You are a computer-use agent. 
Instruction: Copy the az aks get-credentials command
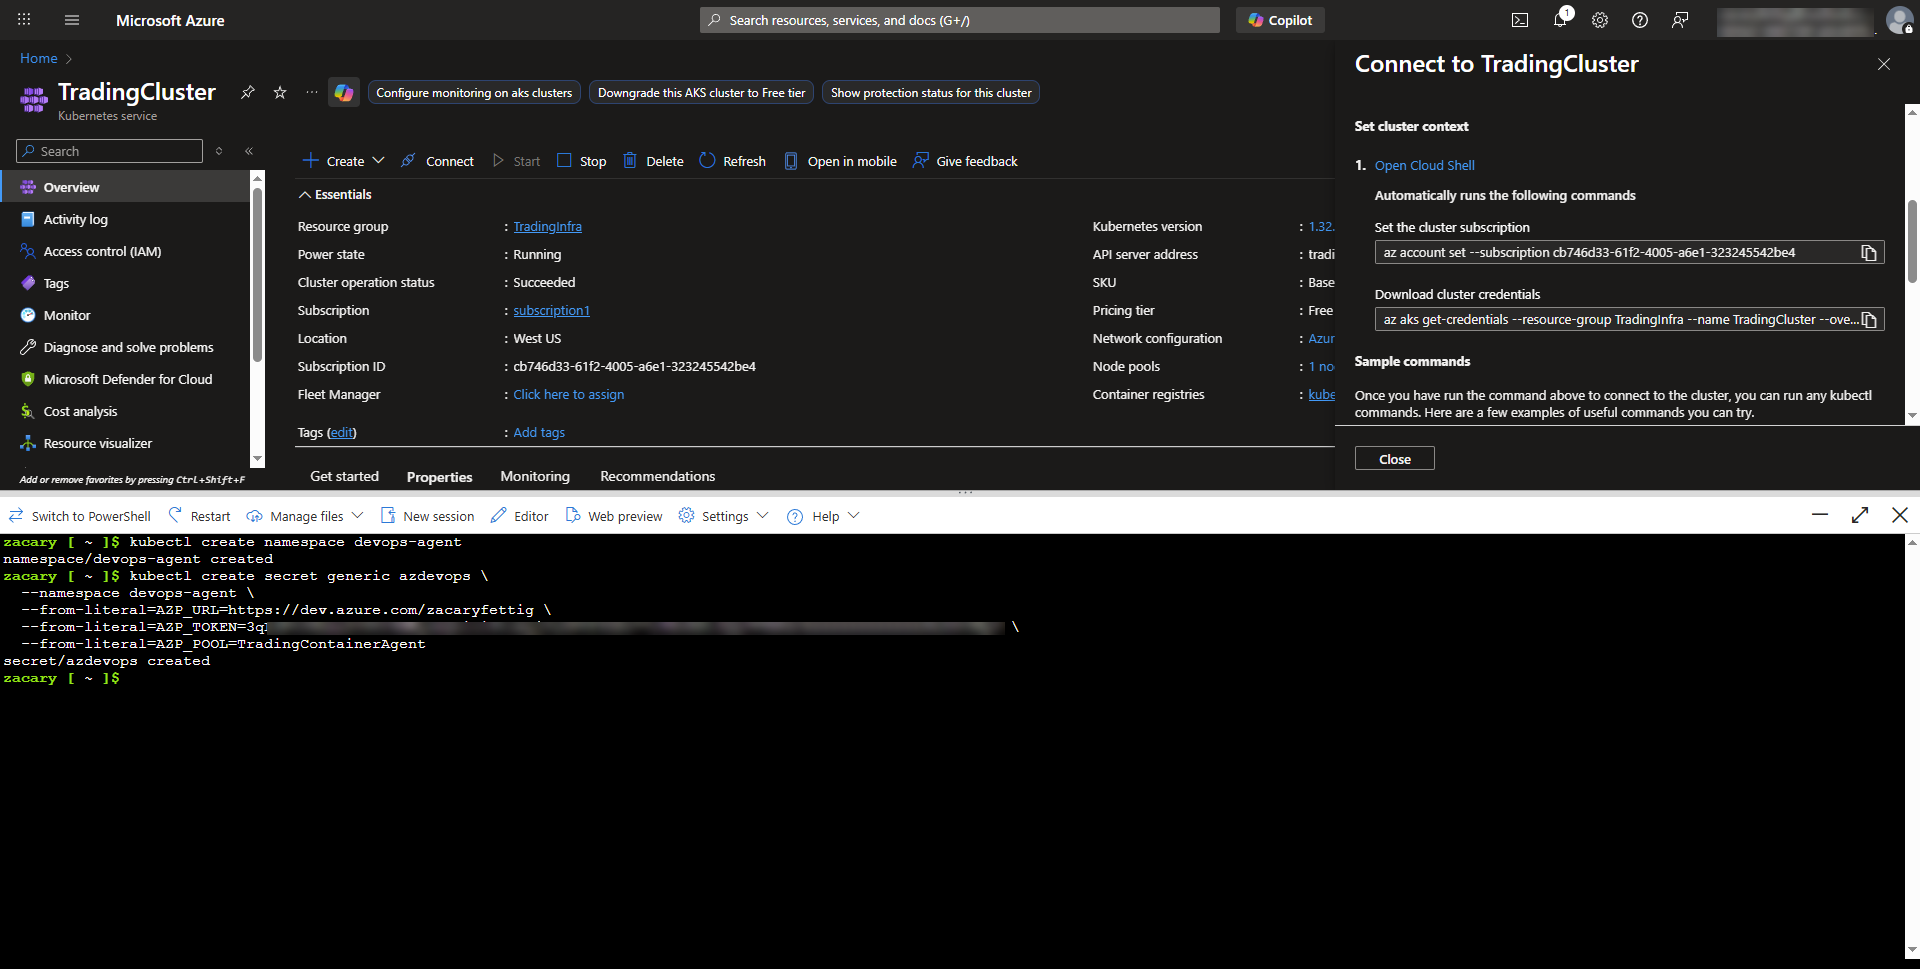click(1868, 320)
